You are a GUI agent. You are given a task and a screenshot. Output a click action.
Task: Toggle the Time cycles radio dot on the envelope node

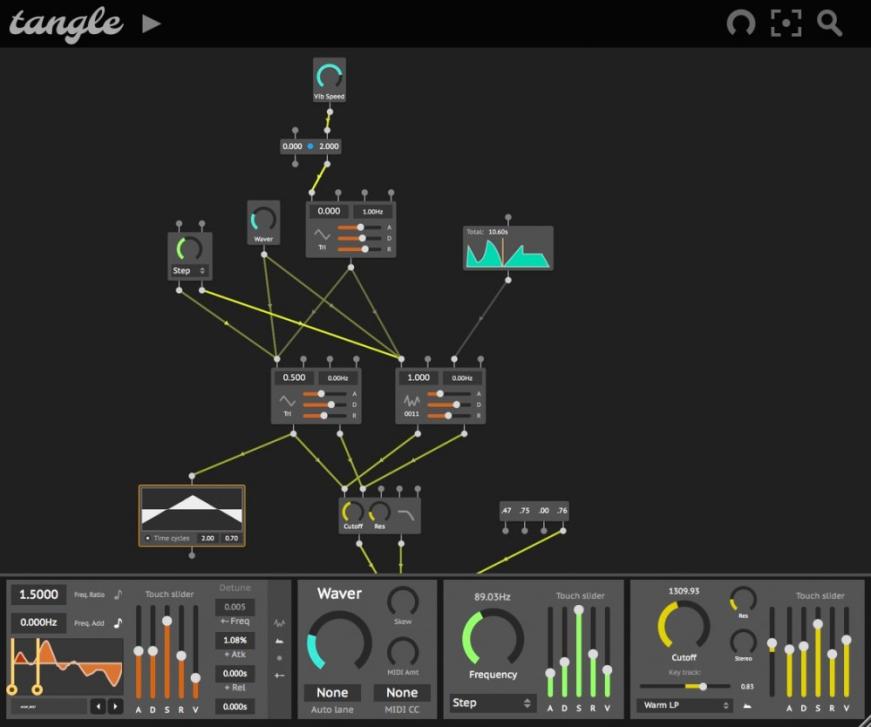point(148,538)
